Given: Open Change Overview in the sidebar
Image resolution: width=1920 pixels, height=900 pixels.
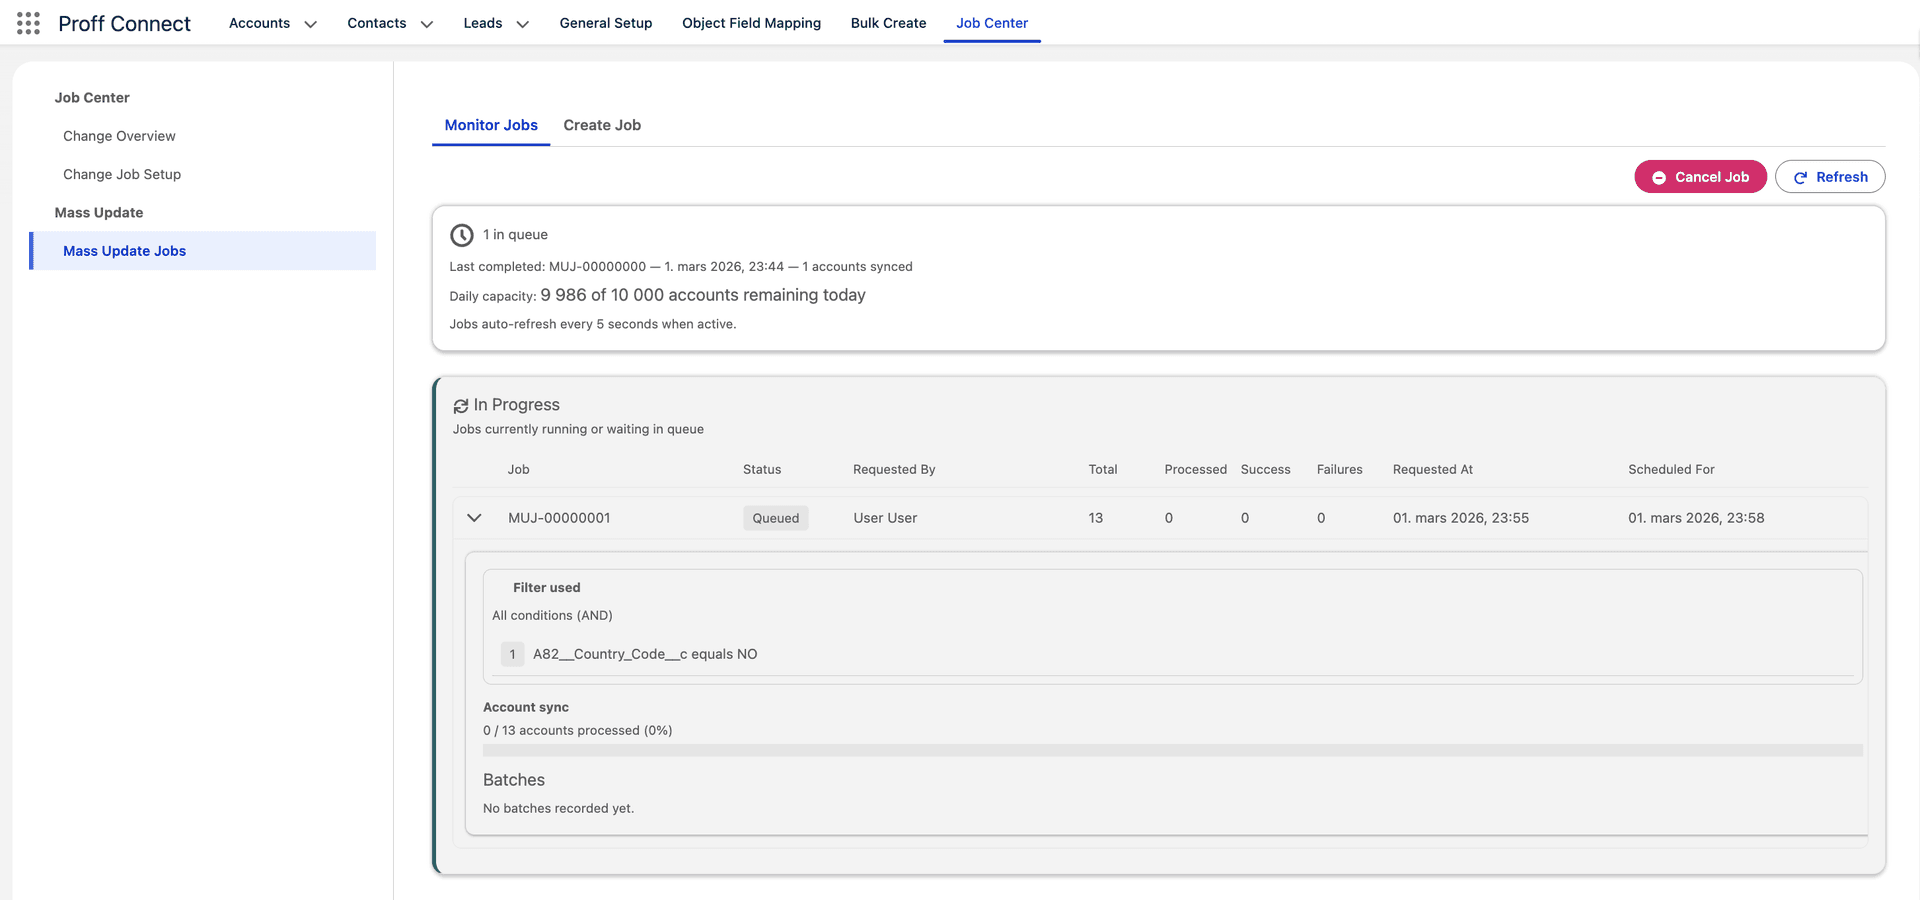Looking at the screenshot, I should click(x=119, y=136).
